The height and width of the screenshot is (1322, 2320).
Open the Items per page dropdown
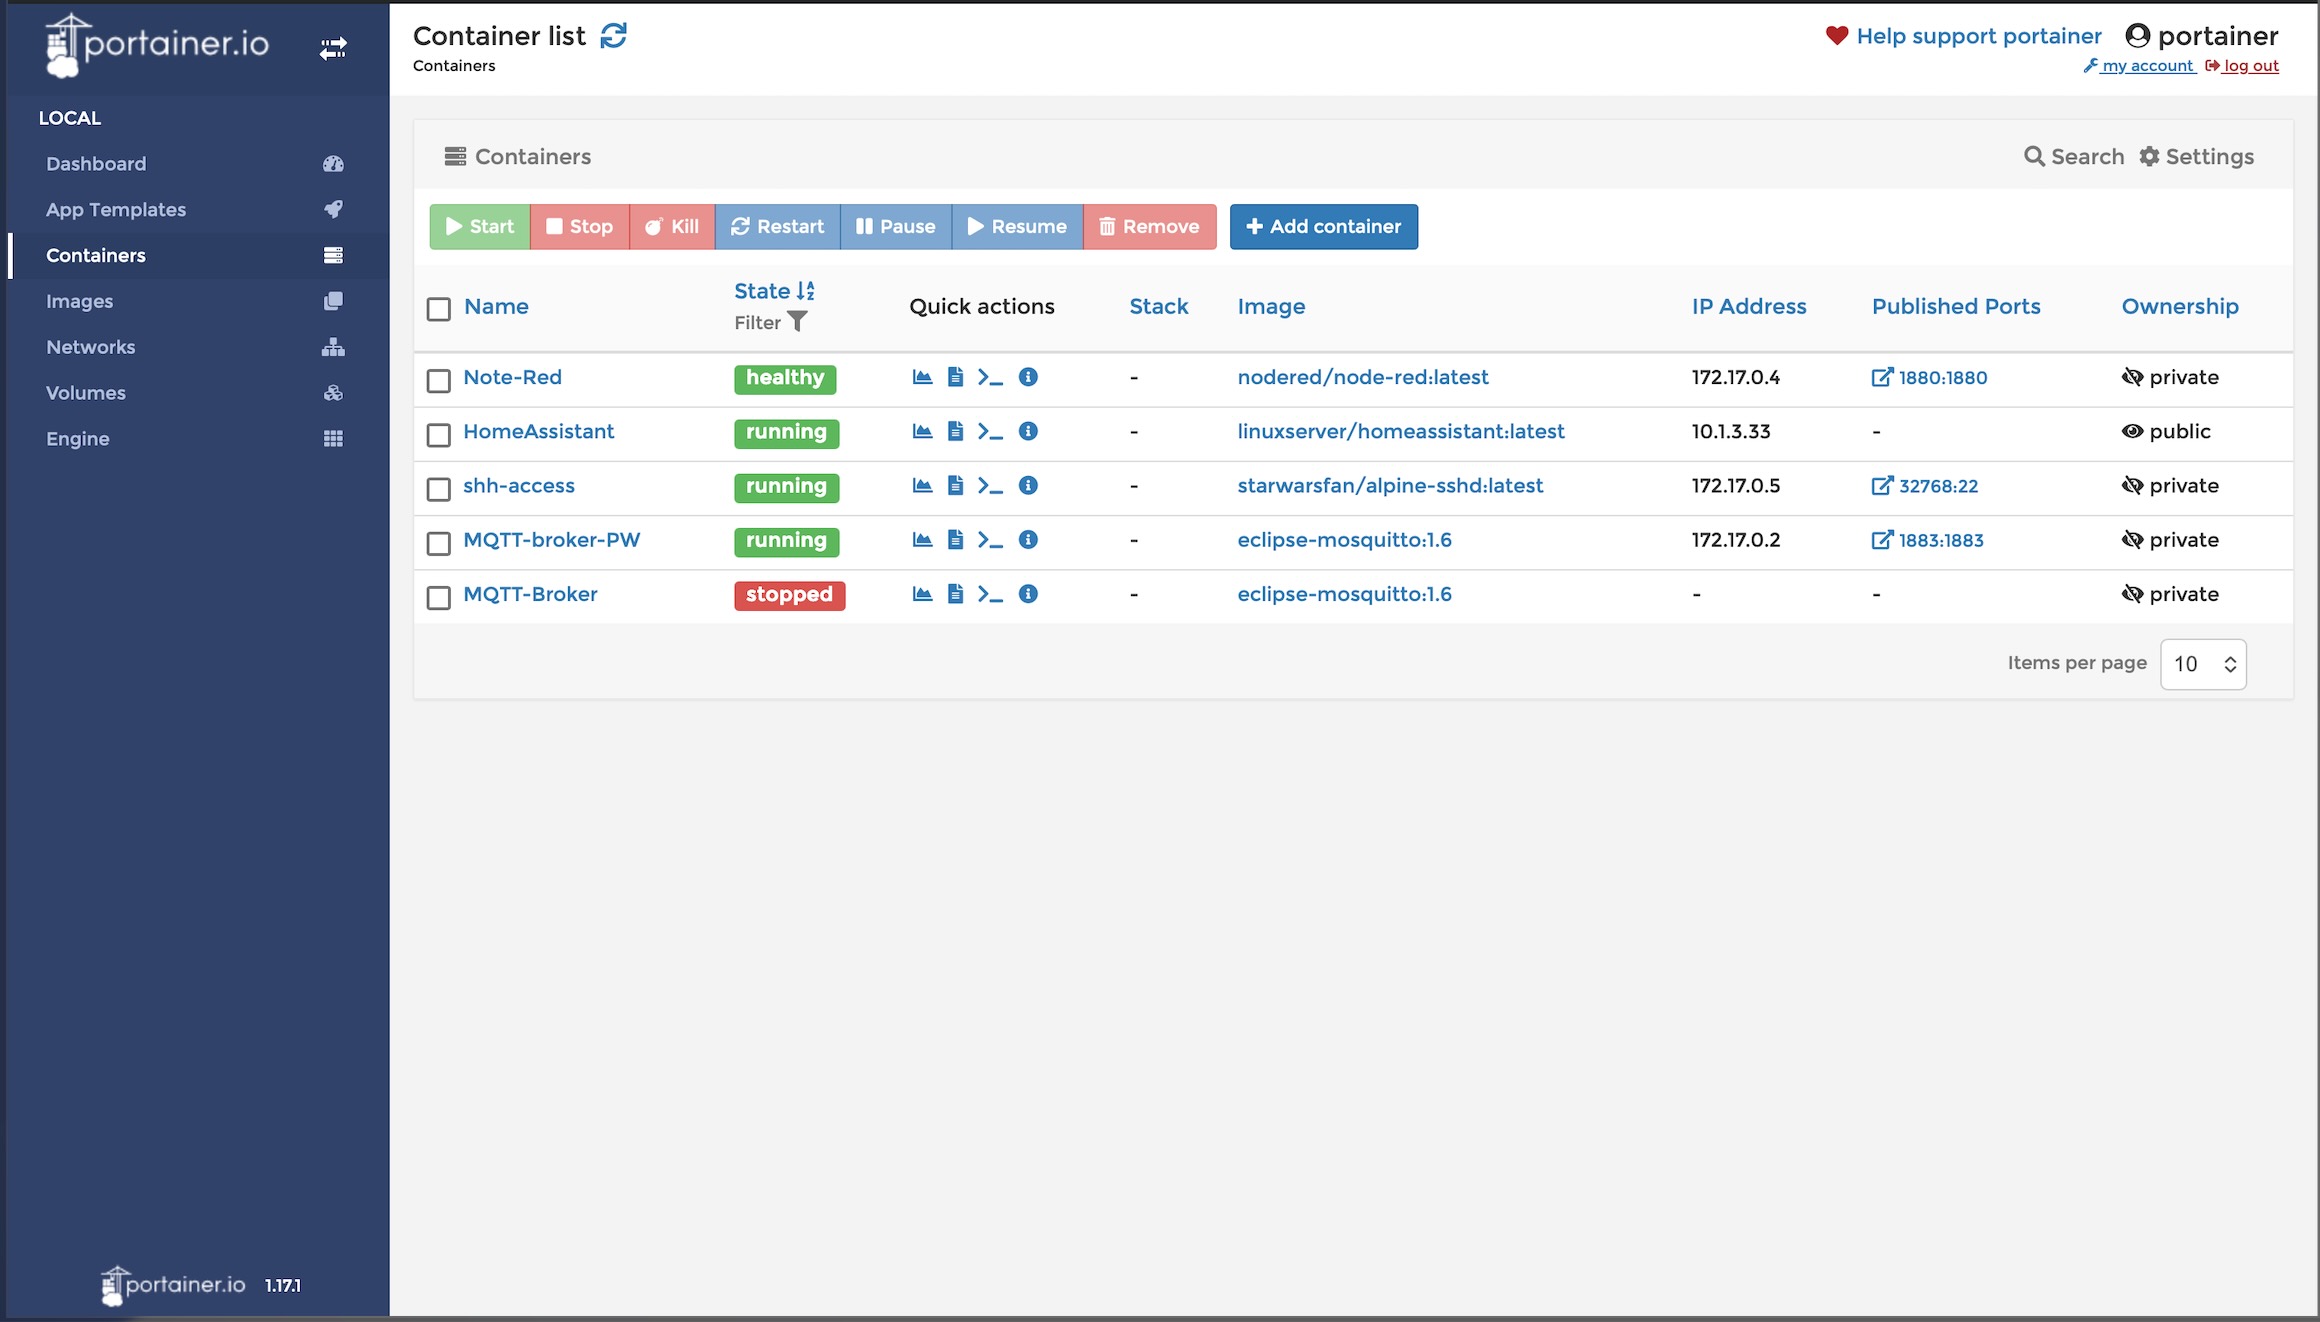[2203, 664]
